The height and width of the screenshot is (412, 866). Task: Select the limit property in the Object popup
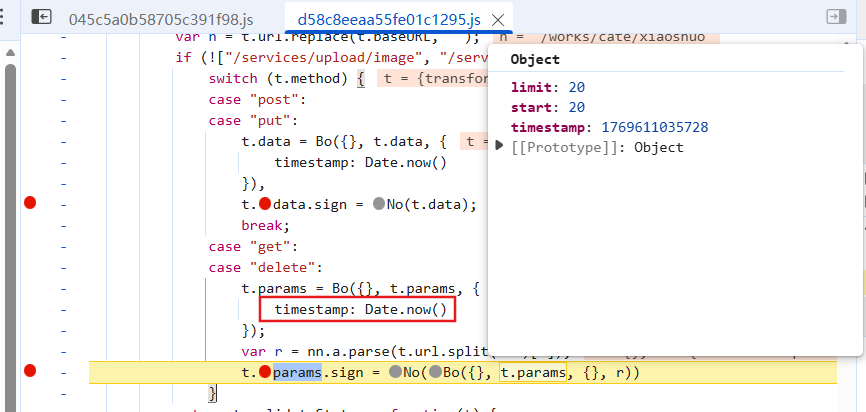coord(530,87)
